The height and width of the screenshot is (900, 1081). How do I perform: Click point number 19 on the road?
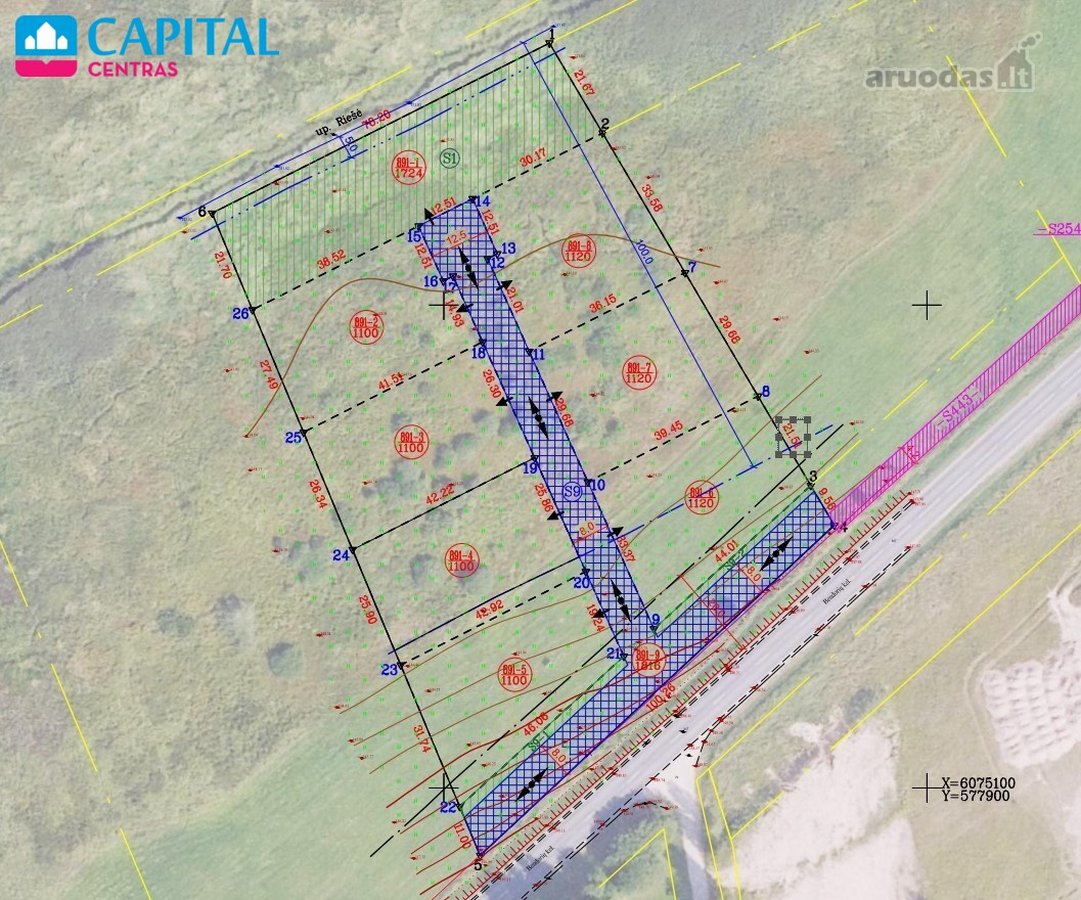pos(529,468)
